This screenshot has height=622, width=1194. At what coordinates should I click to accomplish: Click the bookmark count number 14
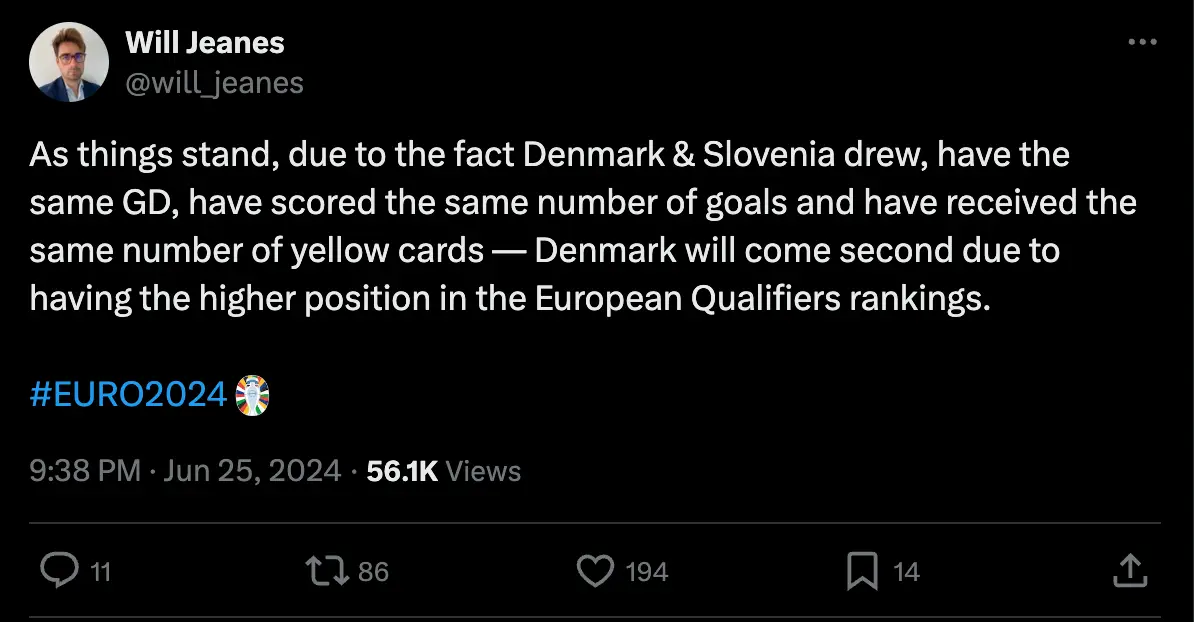pyautogui.click(x=906, y=572)
